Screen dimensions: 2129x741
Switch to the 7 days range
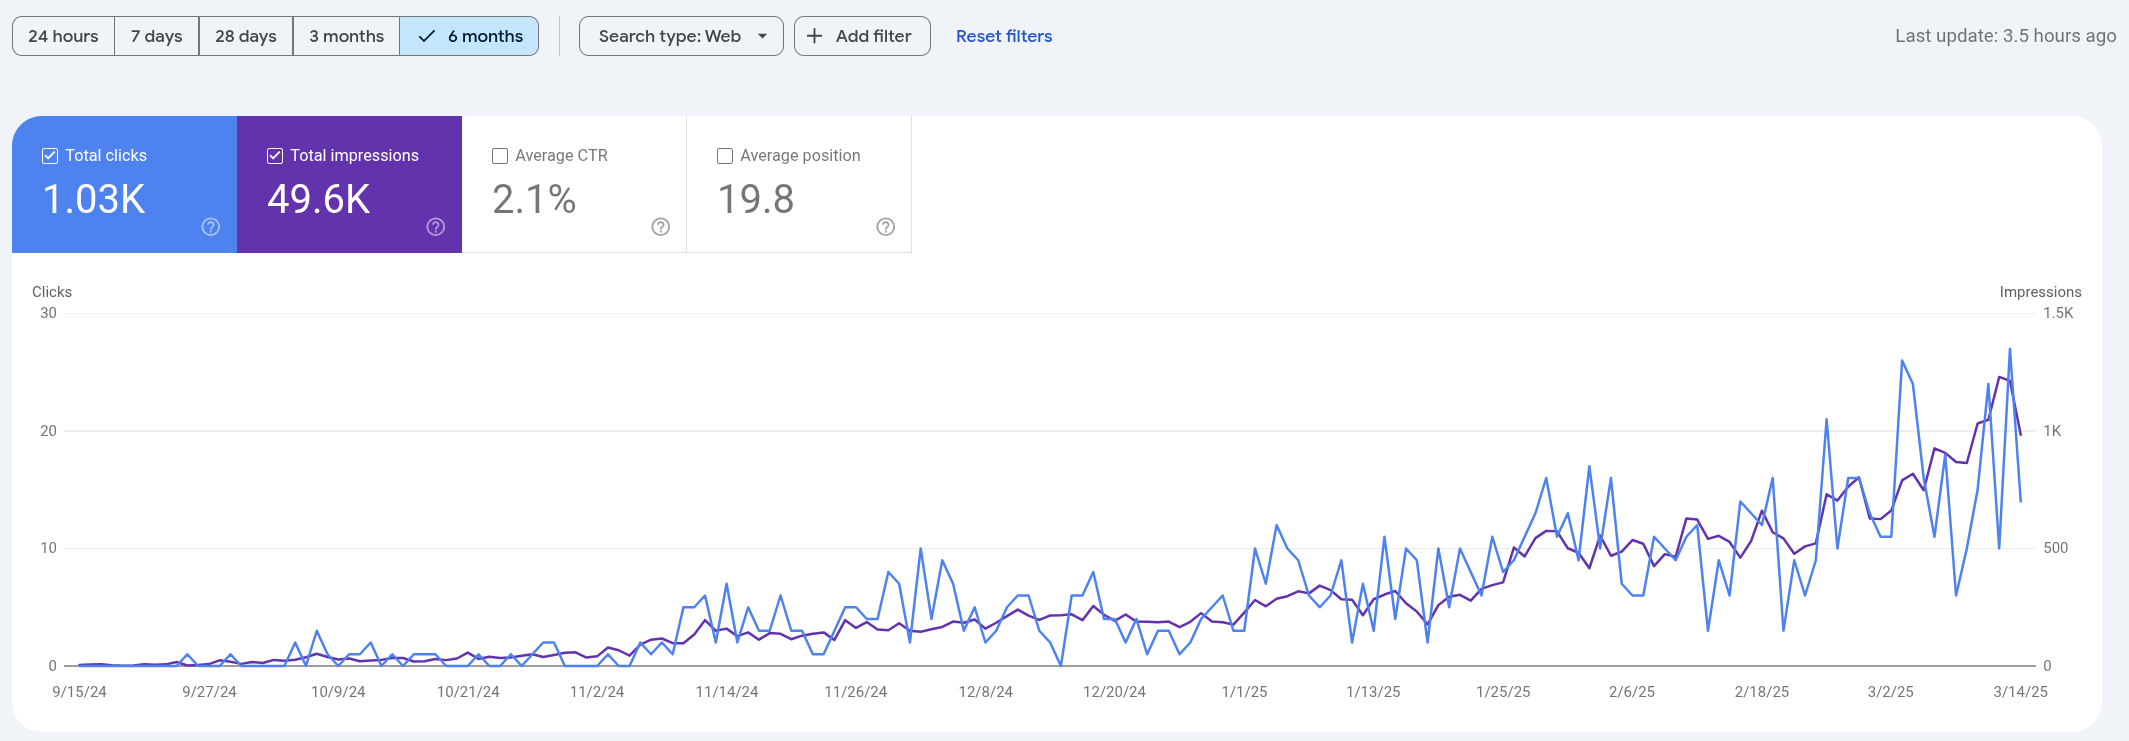tap(157, 36)
